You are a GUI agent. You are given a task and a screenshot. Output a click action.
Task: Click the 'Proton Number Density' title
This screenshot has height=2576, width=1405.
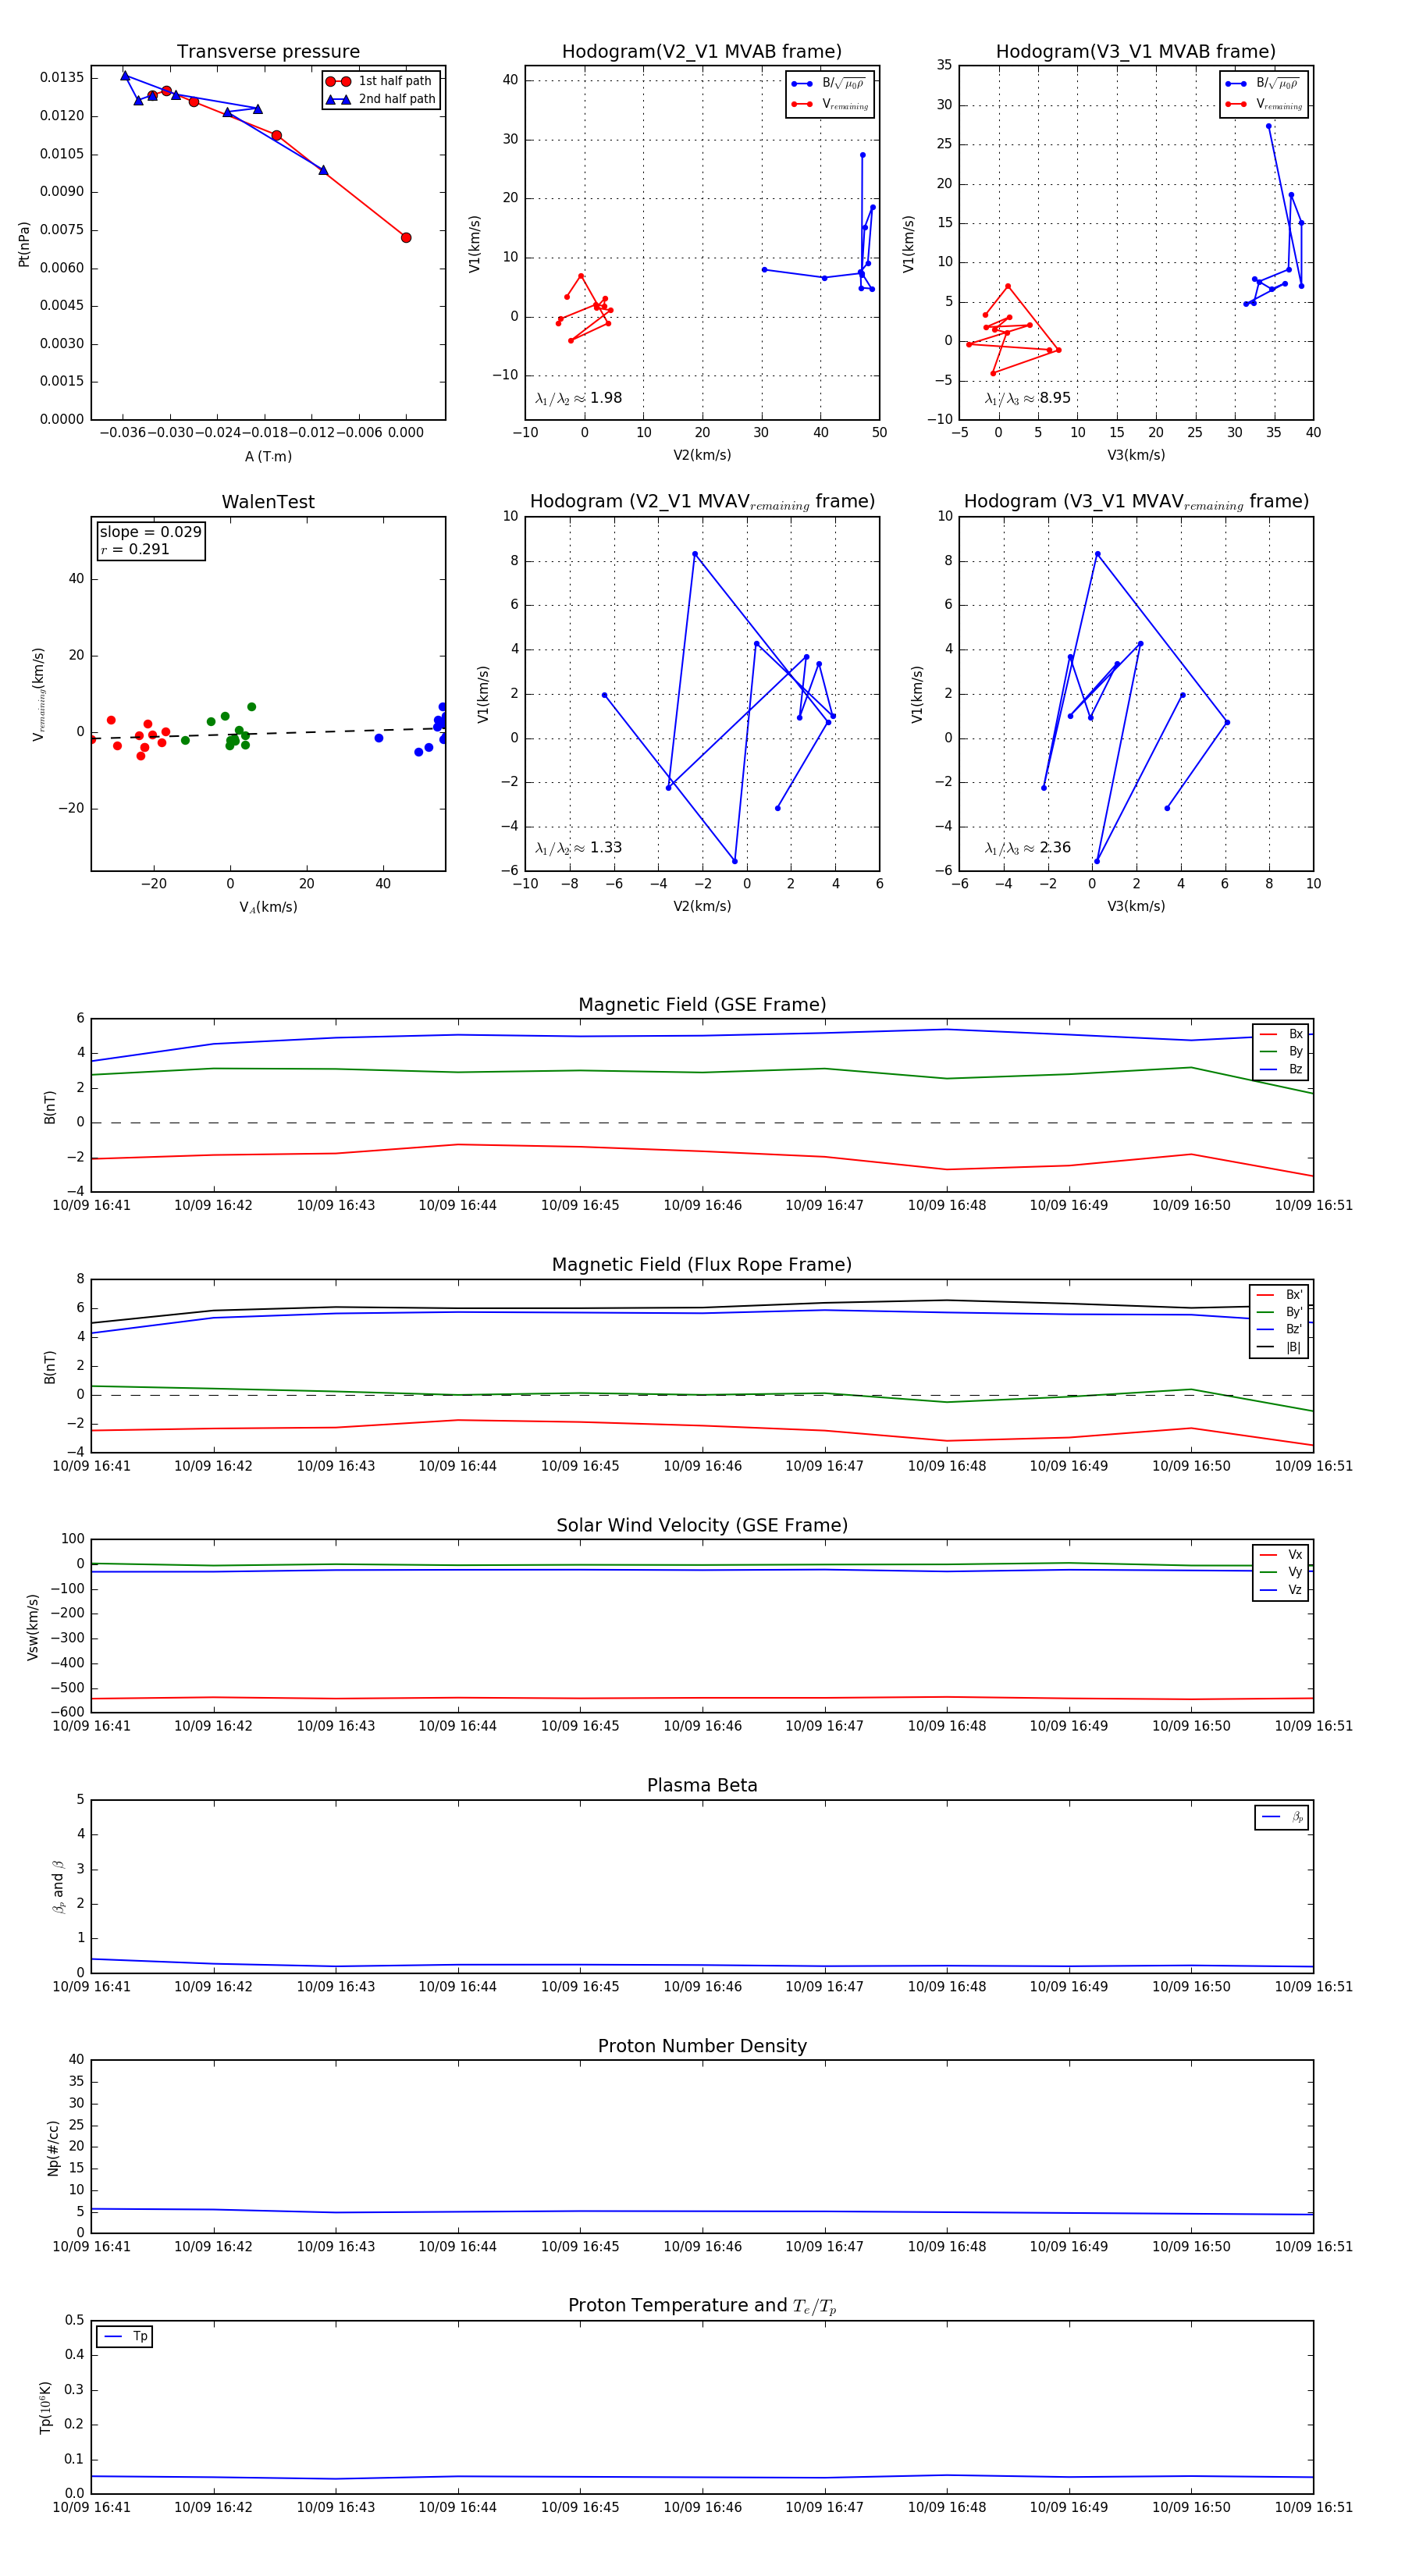tap(702, 2046)
